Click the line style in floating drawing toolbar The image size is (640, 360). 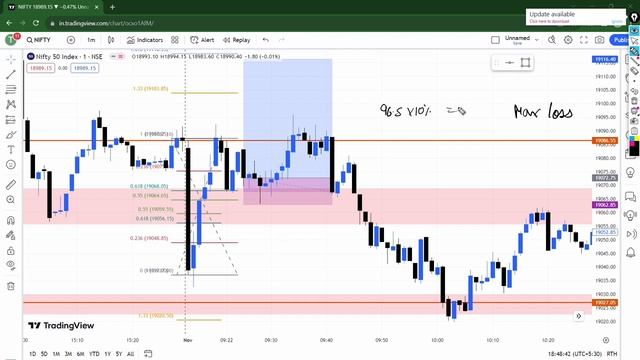pyautogui.click(x=510, y=63)
